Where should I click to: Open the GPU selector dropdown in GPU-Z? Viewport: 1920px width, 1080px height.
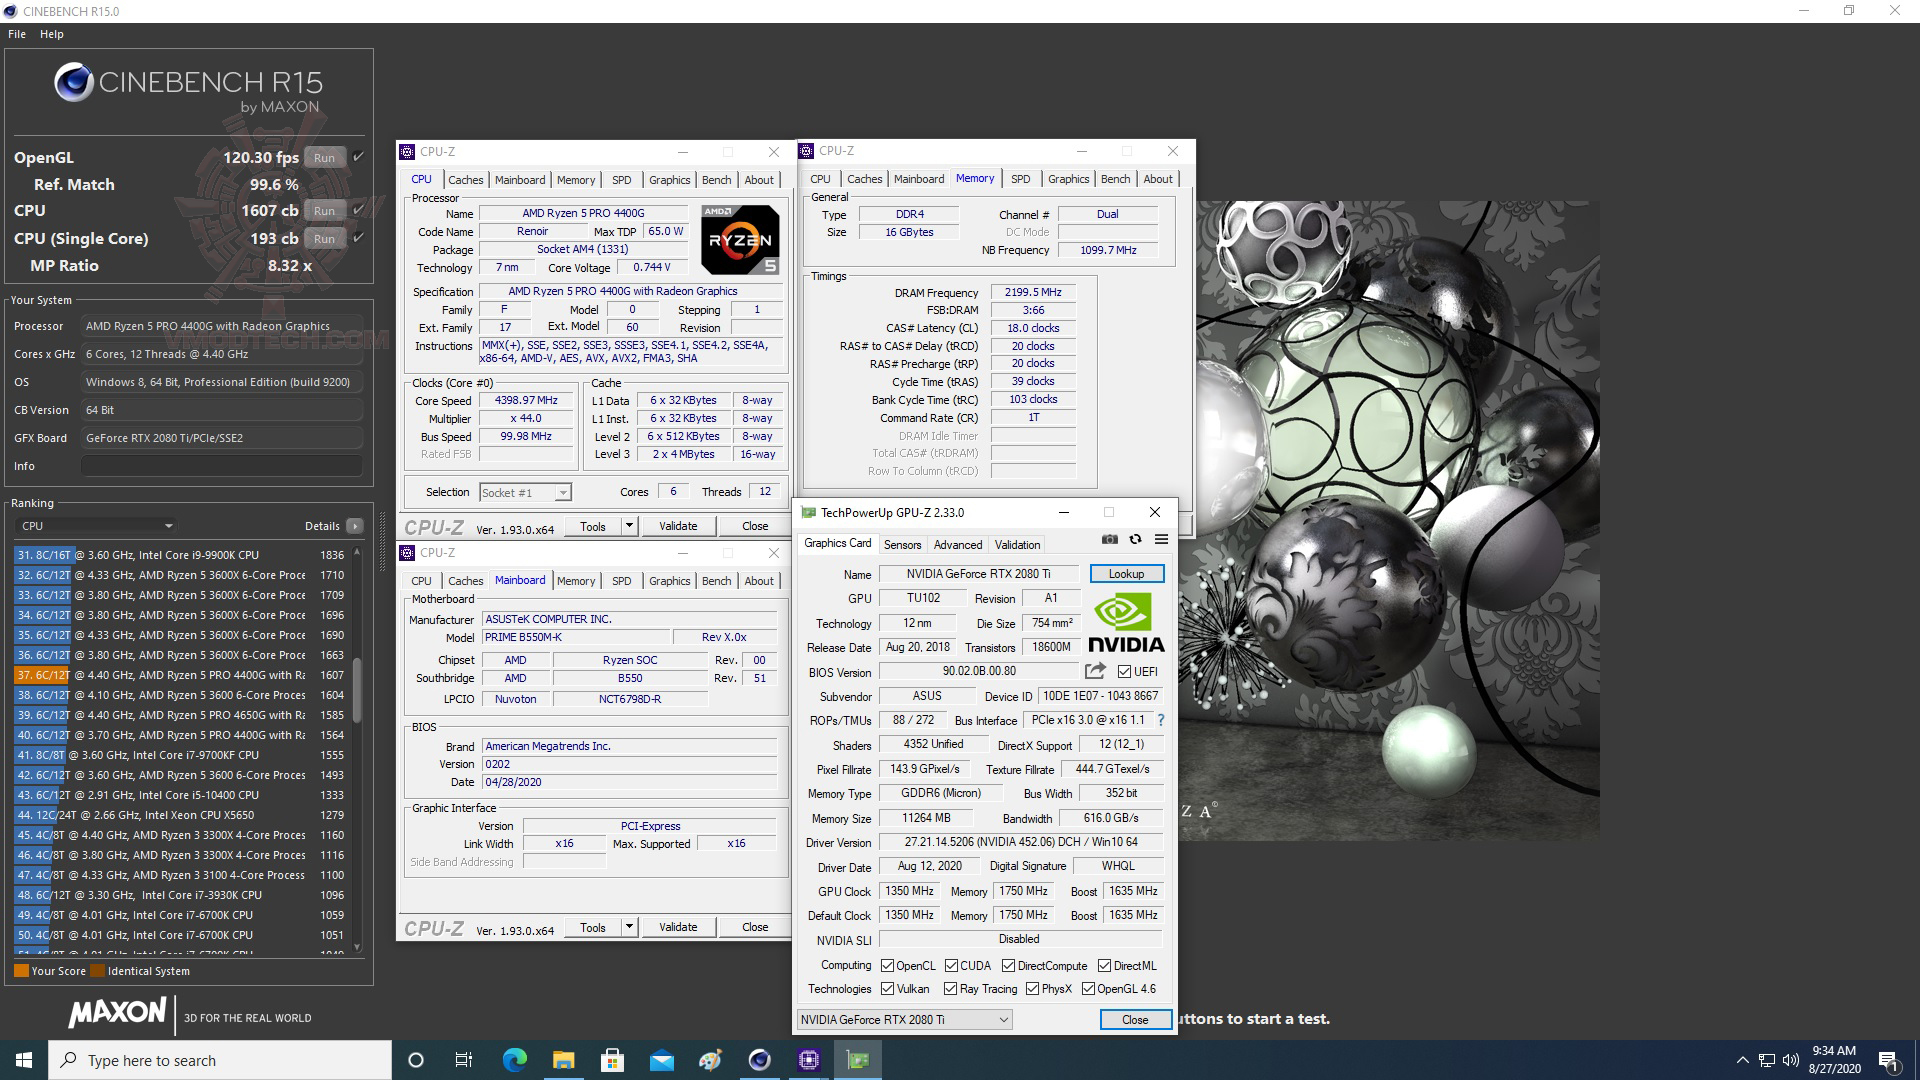click(x=1004, y=1019)
